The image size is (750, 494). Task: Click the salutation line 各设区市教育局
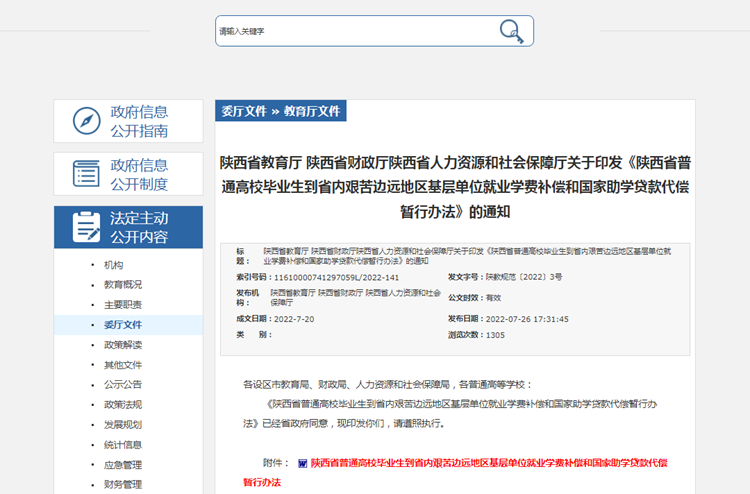coord(387,384)
